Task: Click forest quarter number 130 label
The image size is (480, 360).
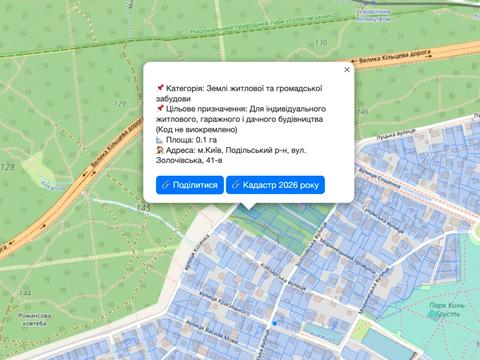Action: pyautogui.click(x=321, y=43)
